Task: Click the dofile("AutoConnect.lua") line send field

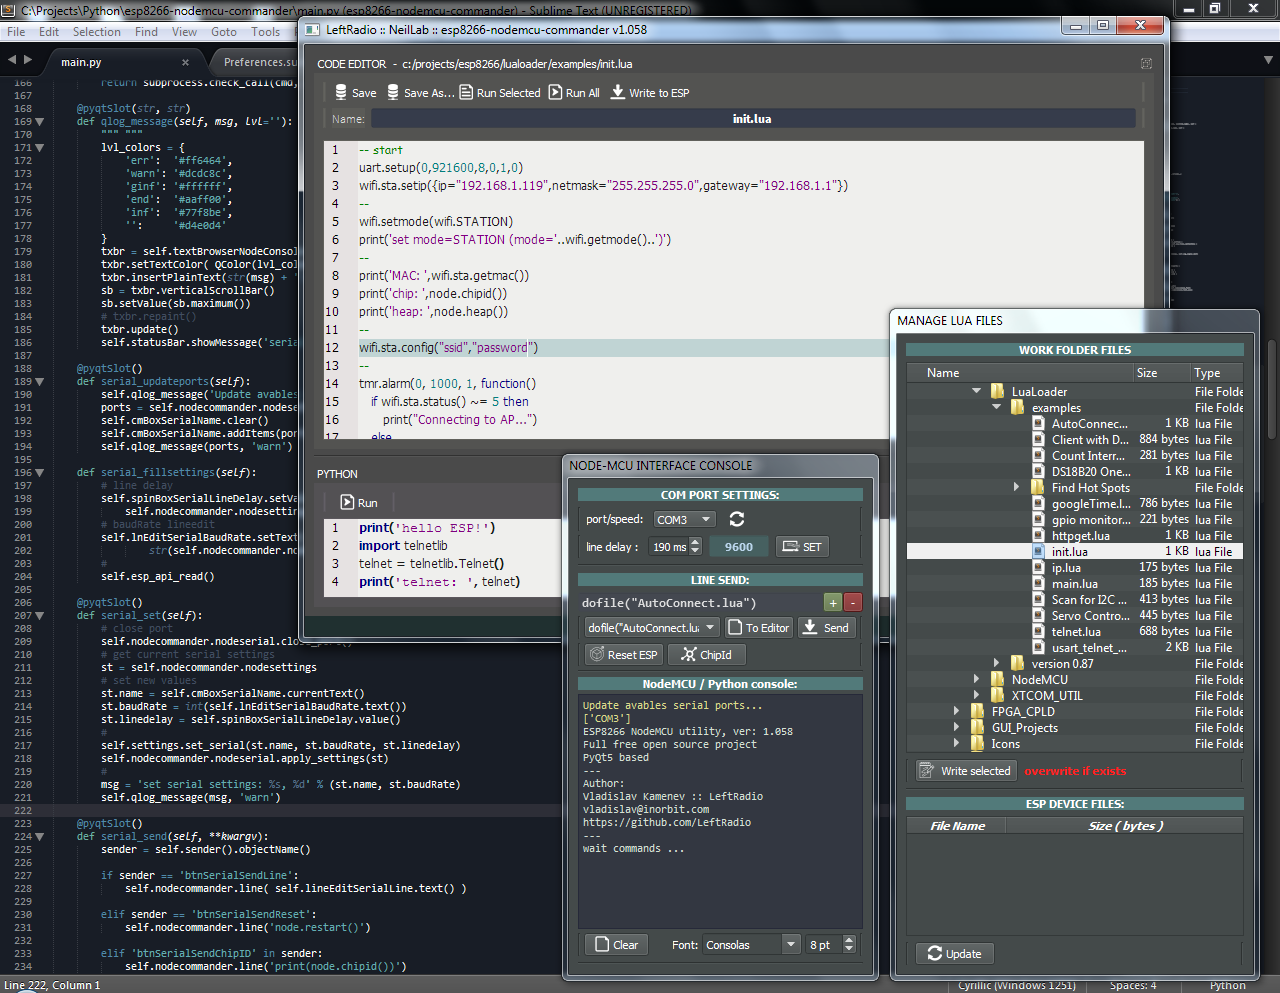Action: (700, 602)
